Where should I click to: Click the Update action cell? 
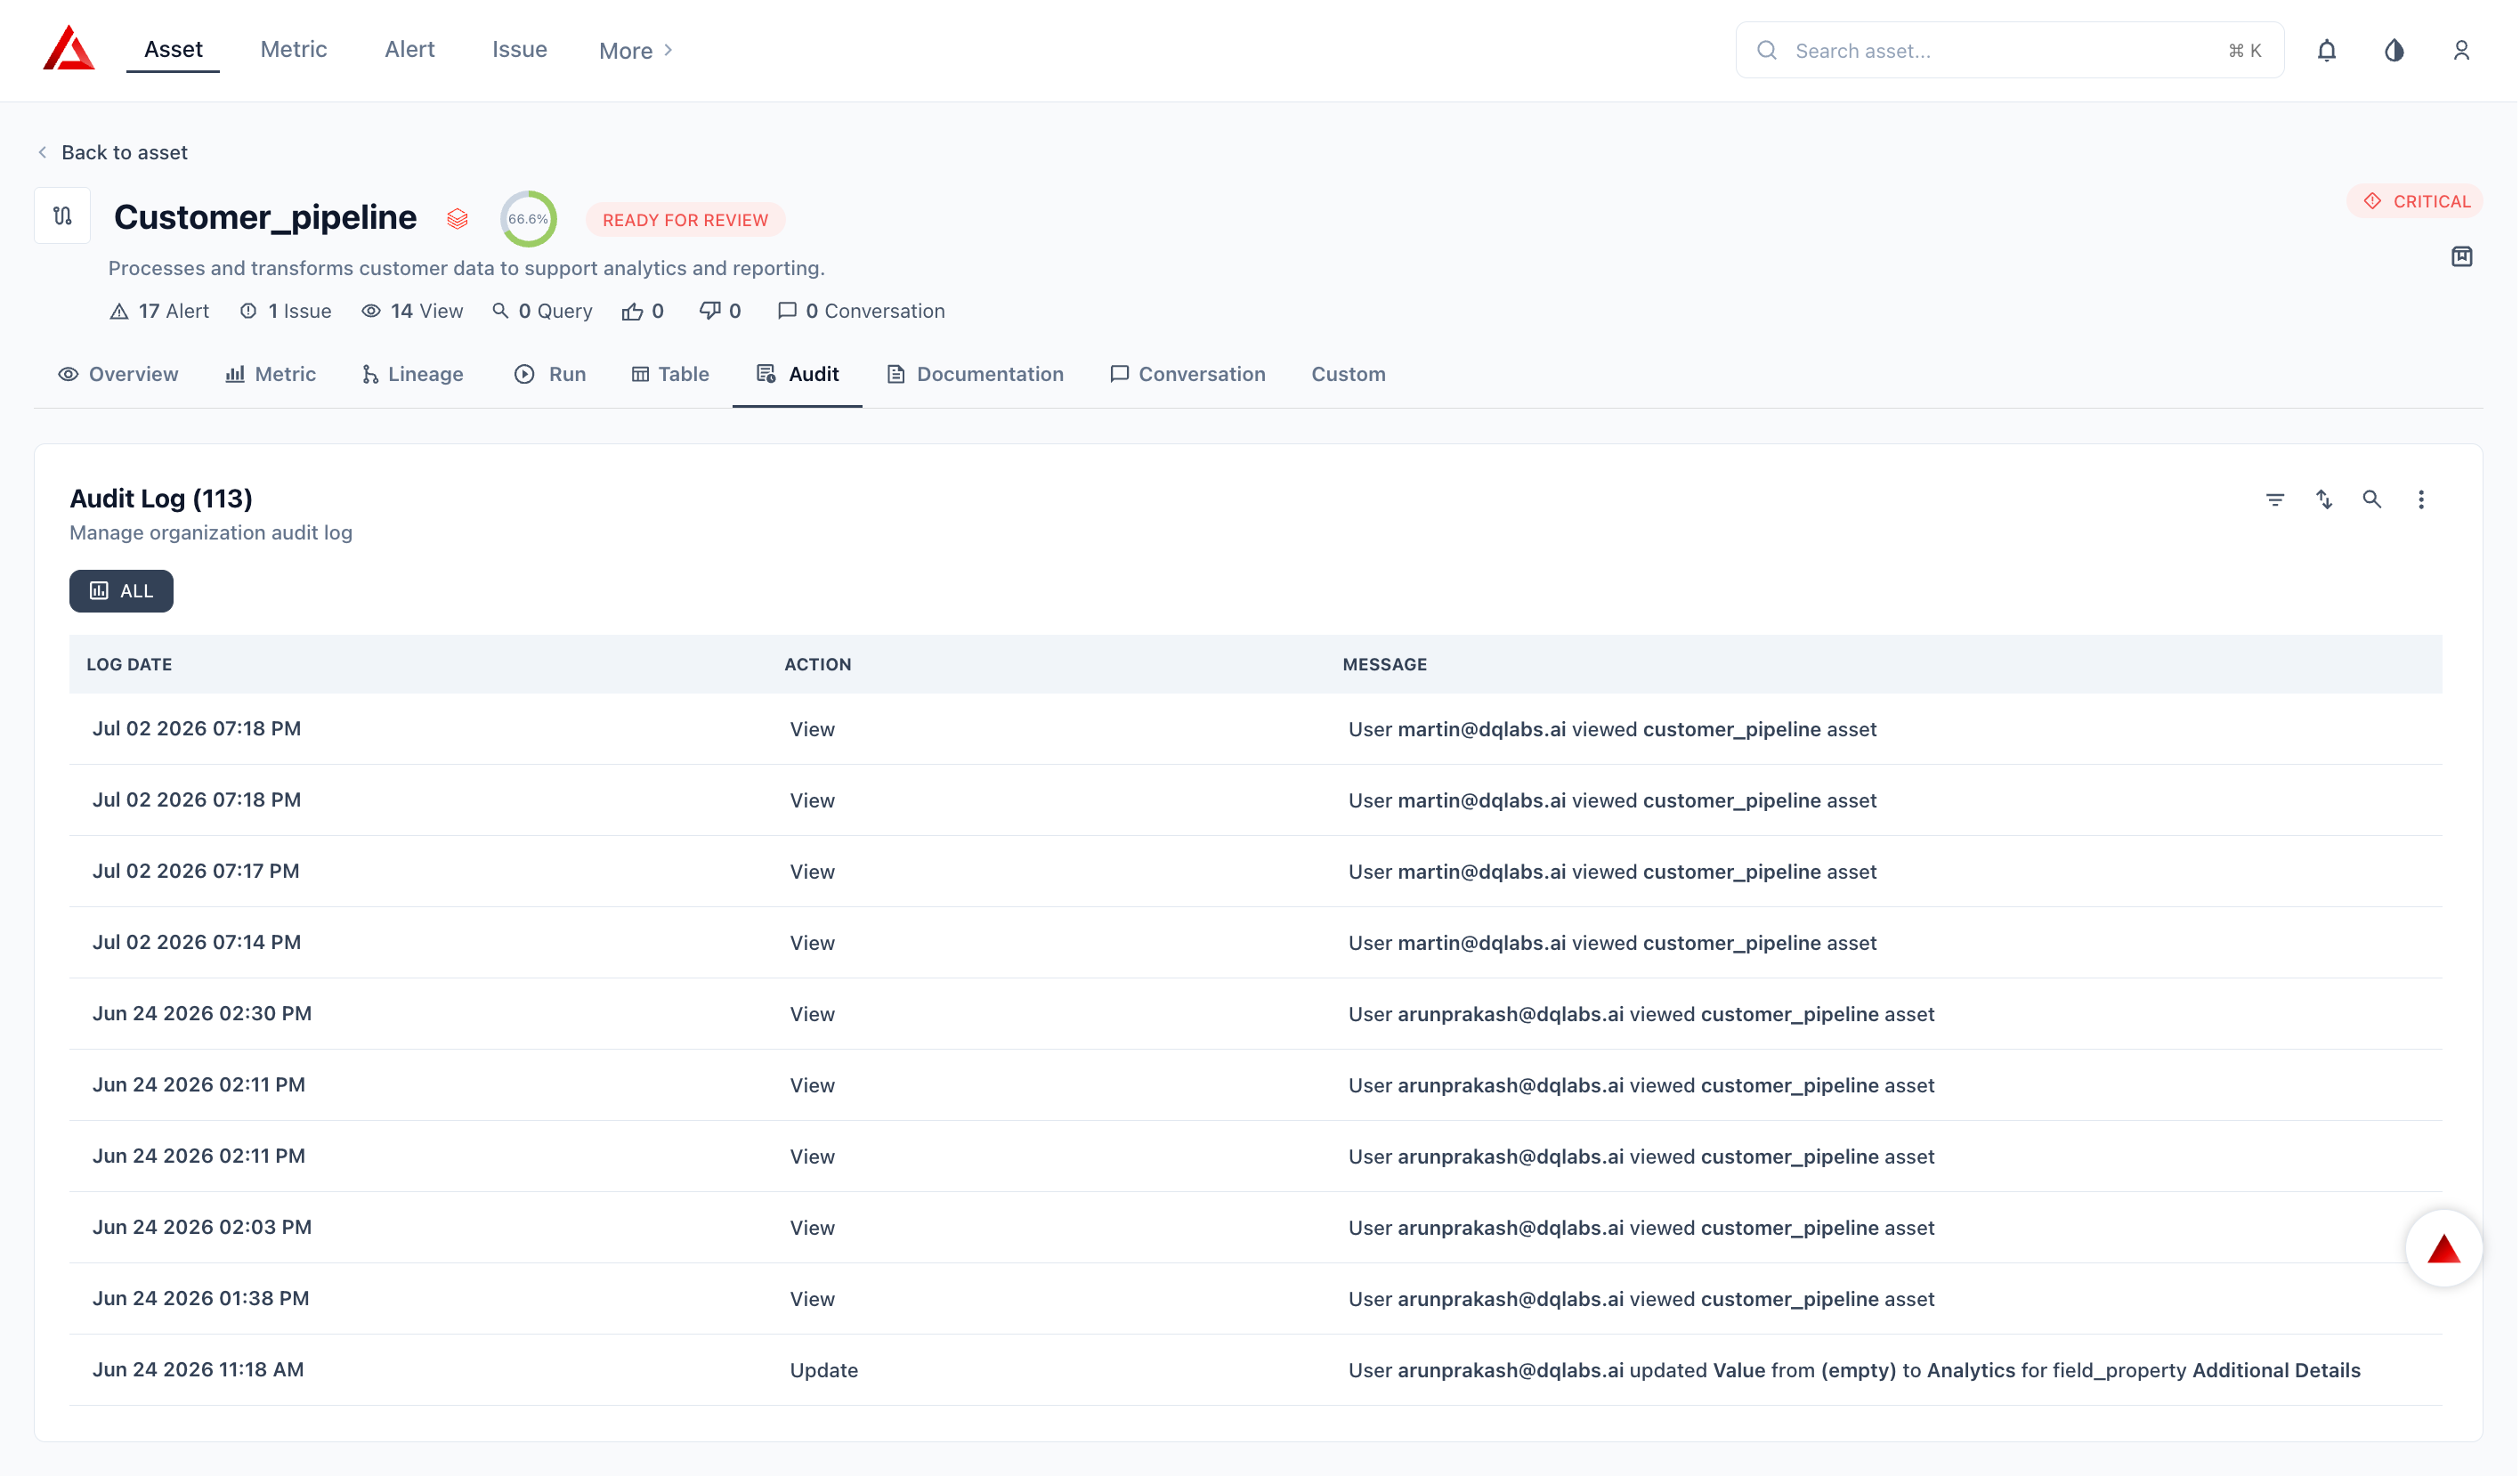pyautogui.click(x=825, y=1372)
